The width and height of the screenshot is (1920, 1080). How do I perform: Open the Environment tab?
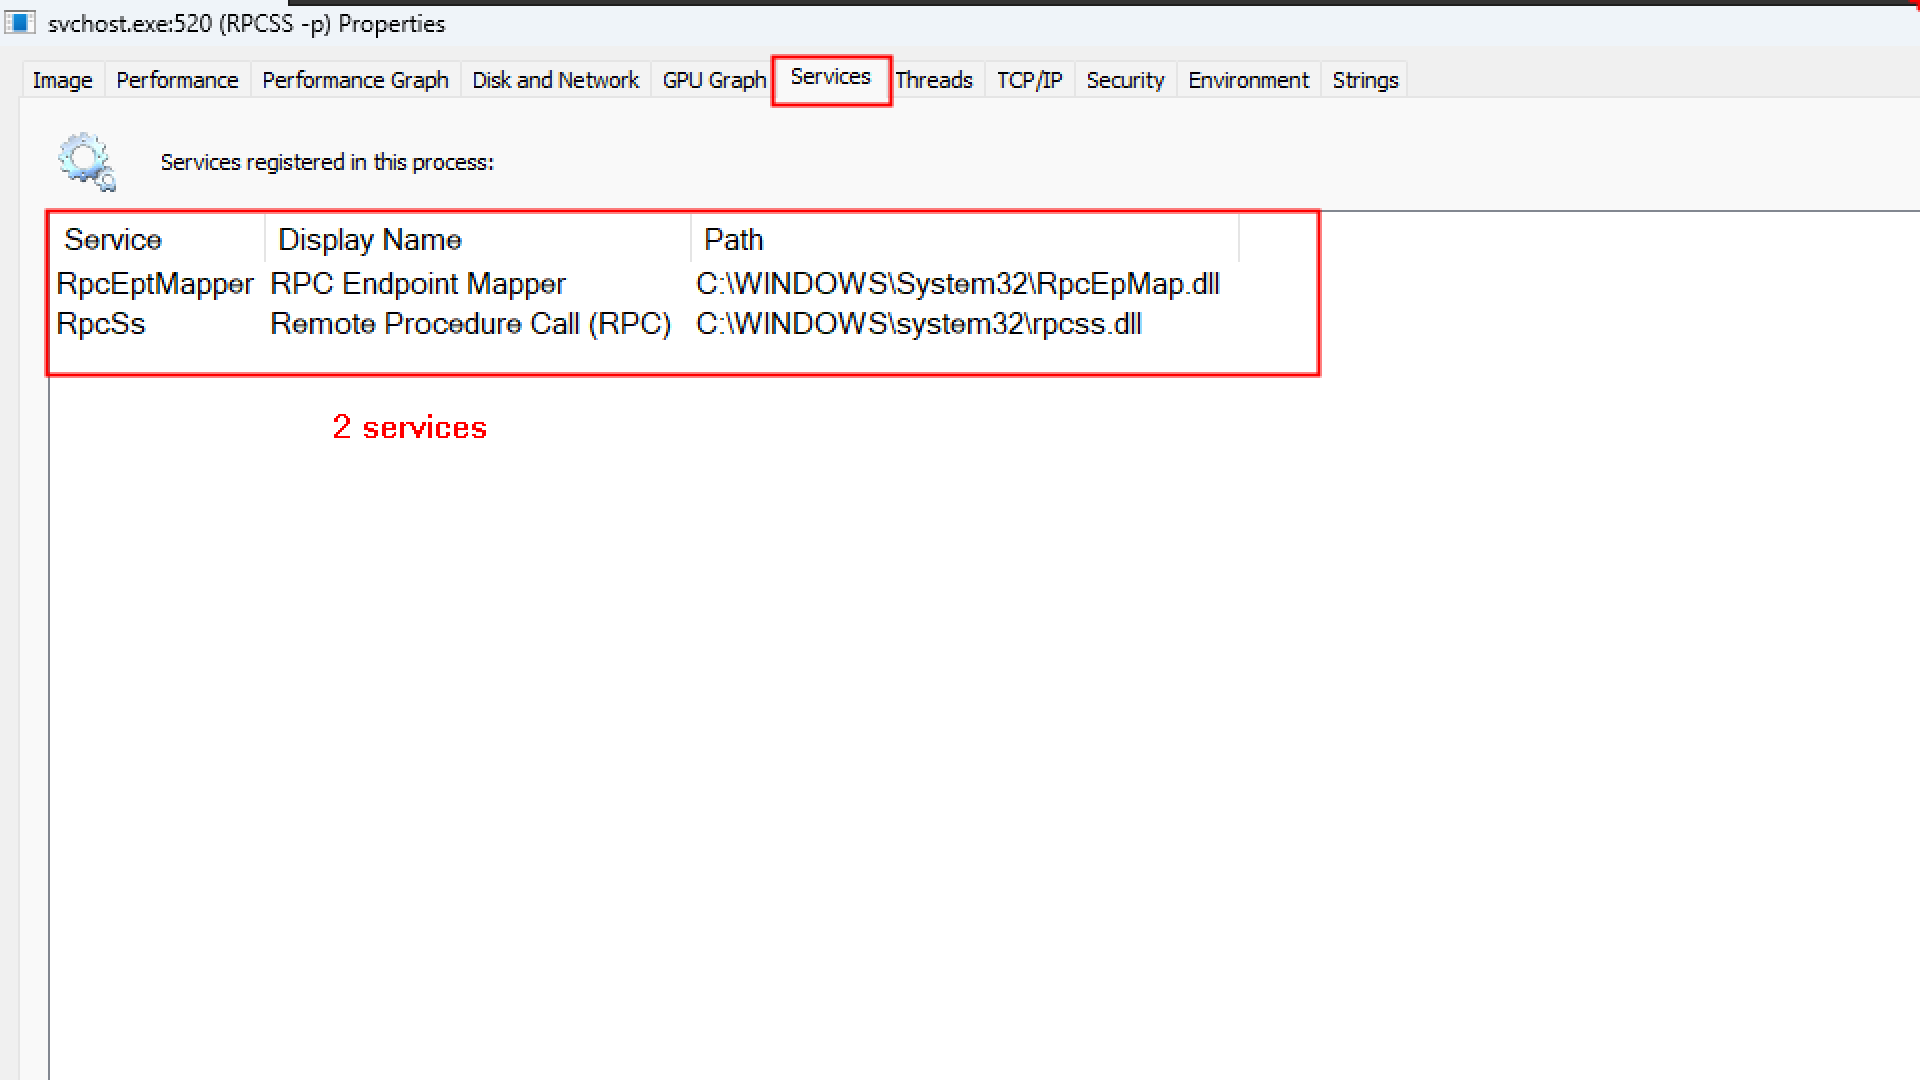[x=1248, y=80]
